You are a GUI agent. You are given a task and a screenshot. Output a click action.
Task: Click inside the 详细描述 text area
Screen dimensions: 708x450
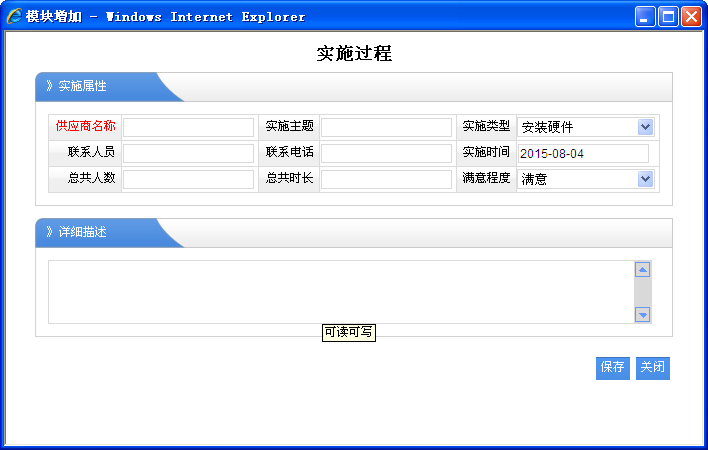click(x=340, y=291)
